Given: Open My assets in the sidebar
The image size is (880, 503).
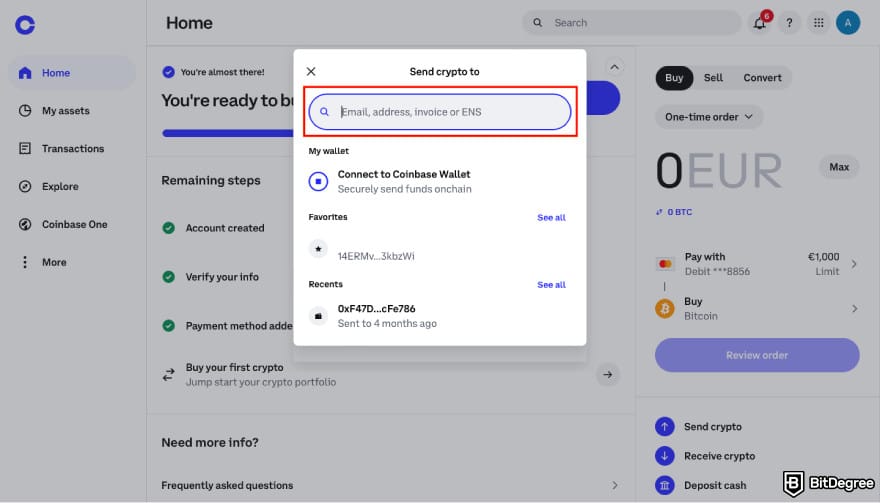Looking at the screenshot, I should [x=72, y=111].
